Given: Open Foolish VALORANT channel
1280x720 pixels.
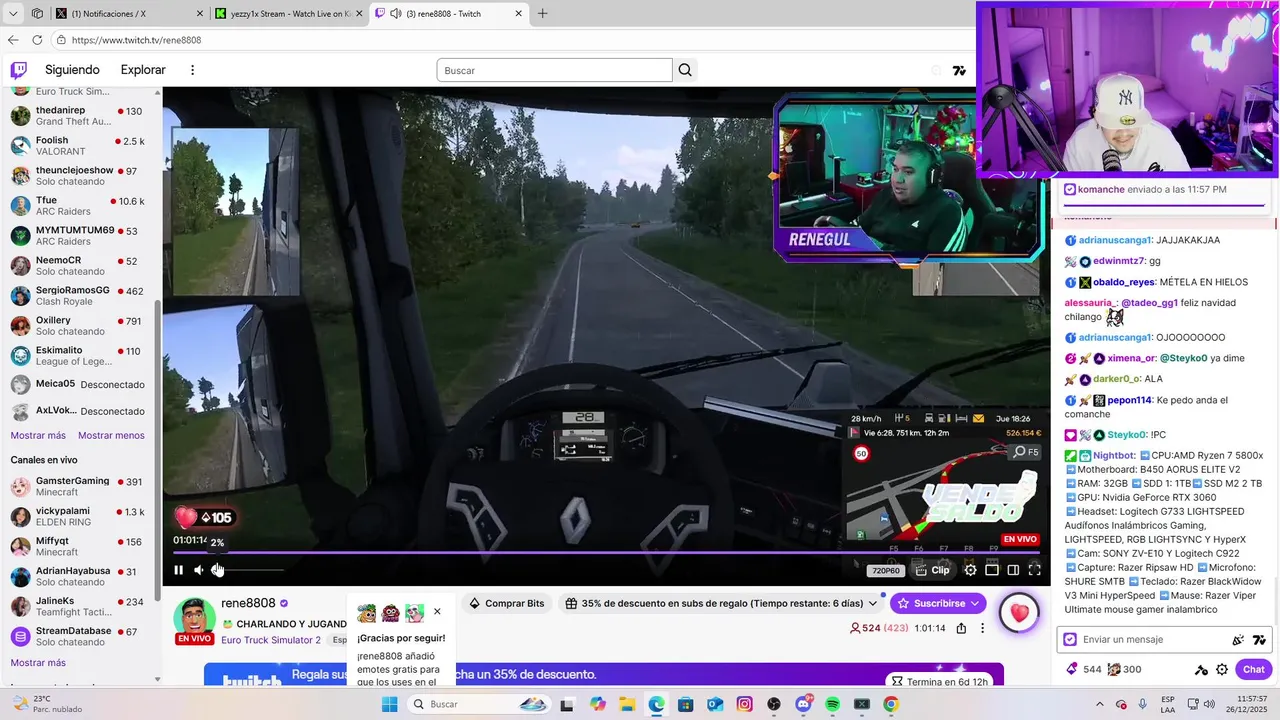Looking at the screenshot, I should tap(80, 146).
